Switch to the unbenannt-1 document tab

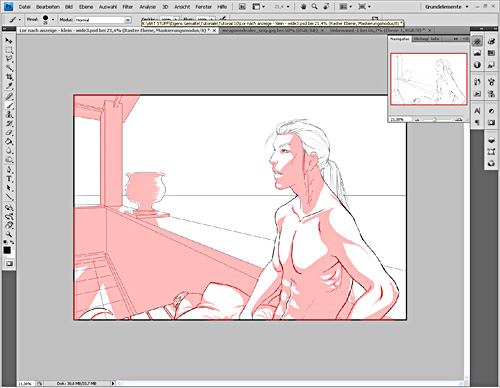click(377, 30)
